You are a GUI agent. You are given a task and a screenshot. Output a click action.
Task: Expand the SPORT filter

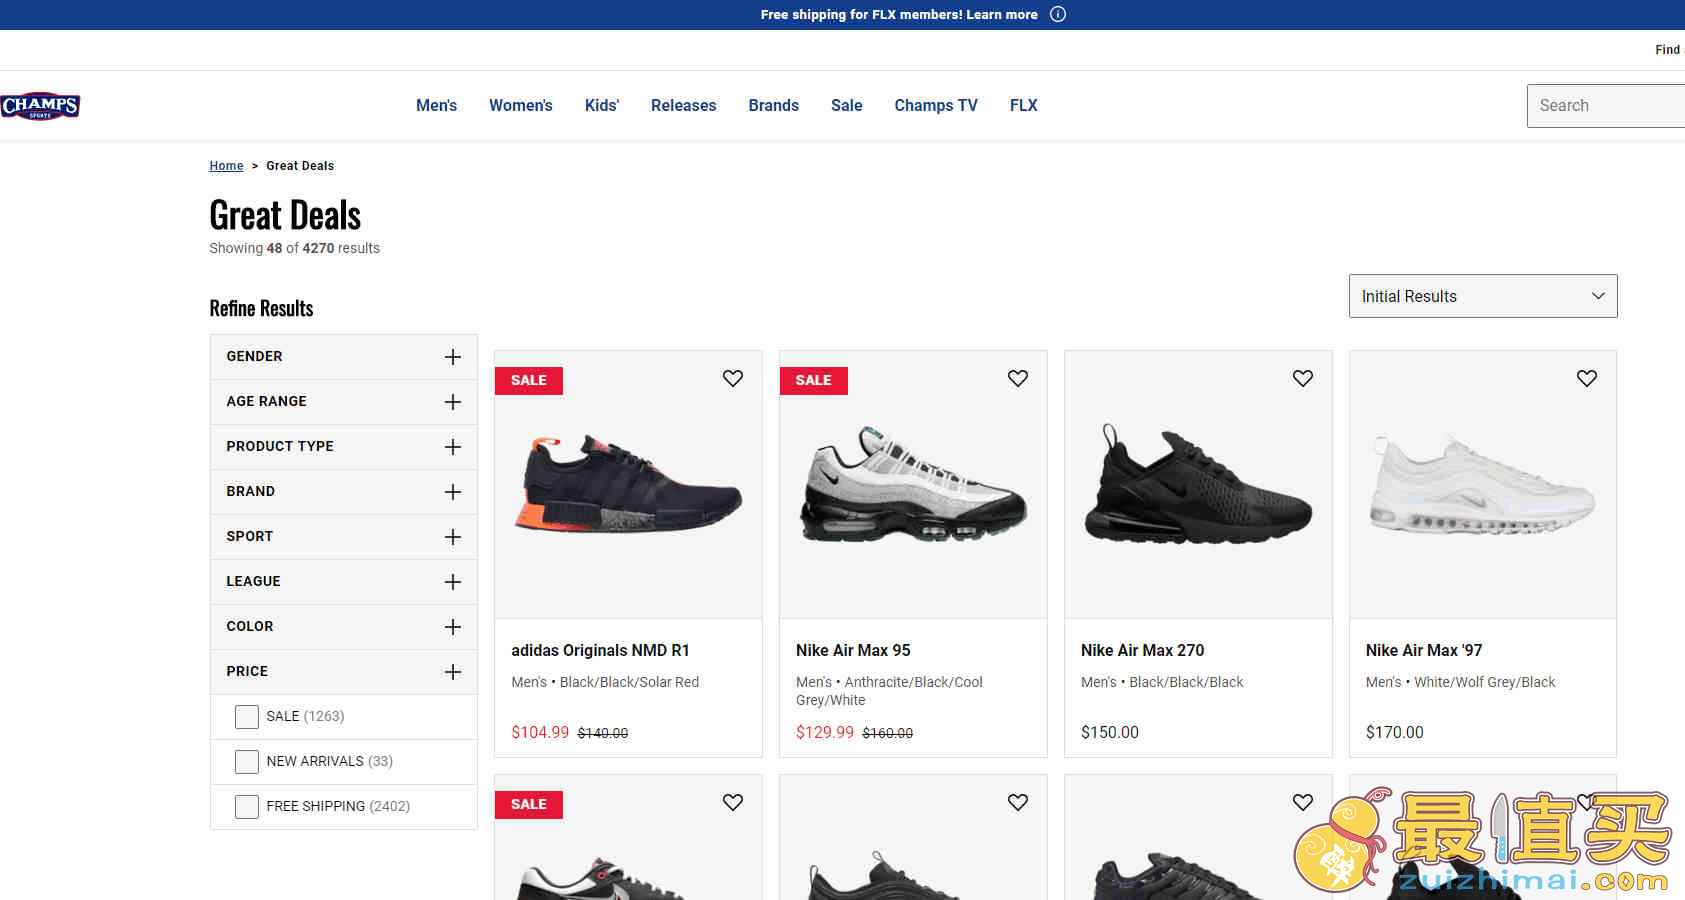click(344, 537)
